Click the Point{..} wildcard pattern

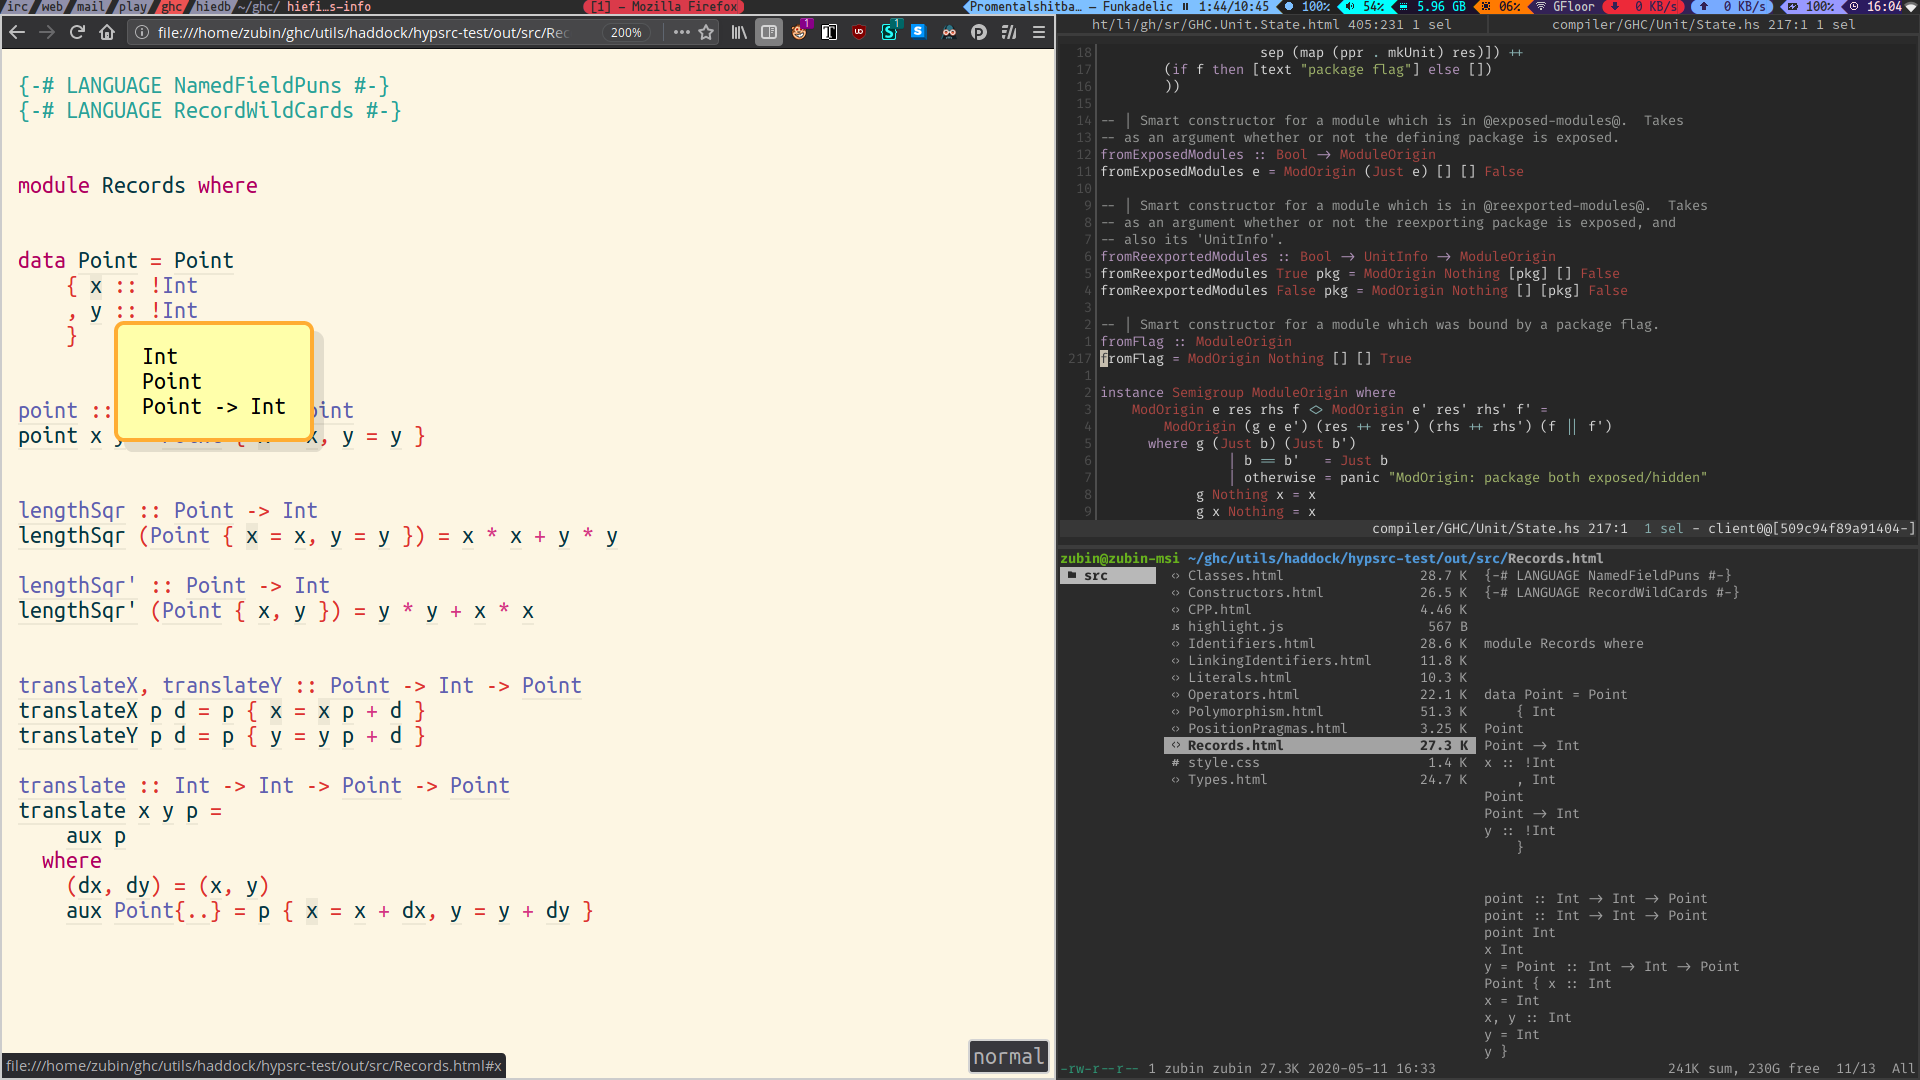(x=167, y=911)
